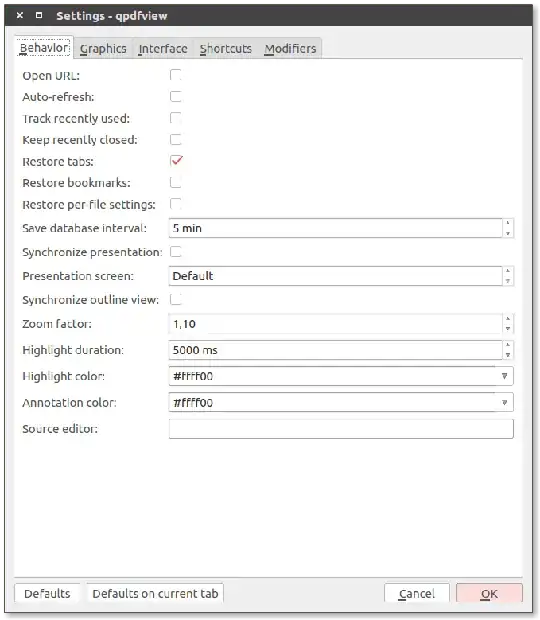The image size is (540, 620).
Task: Click the Highlight color #ffff00 text
Action: pos(193,376)
